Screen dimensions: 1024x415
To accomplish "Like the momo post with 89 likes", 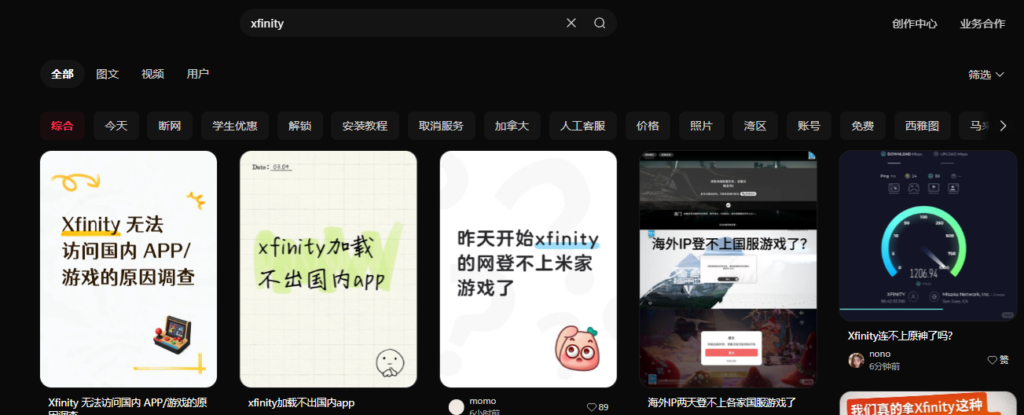I will [596, 407].
